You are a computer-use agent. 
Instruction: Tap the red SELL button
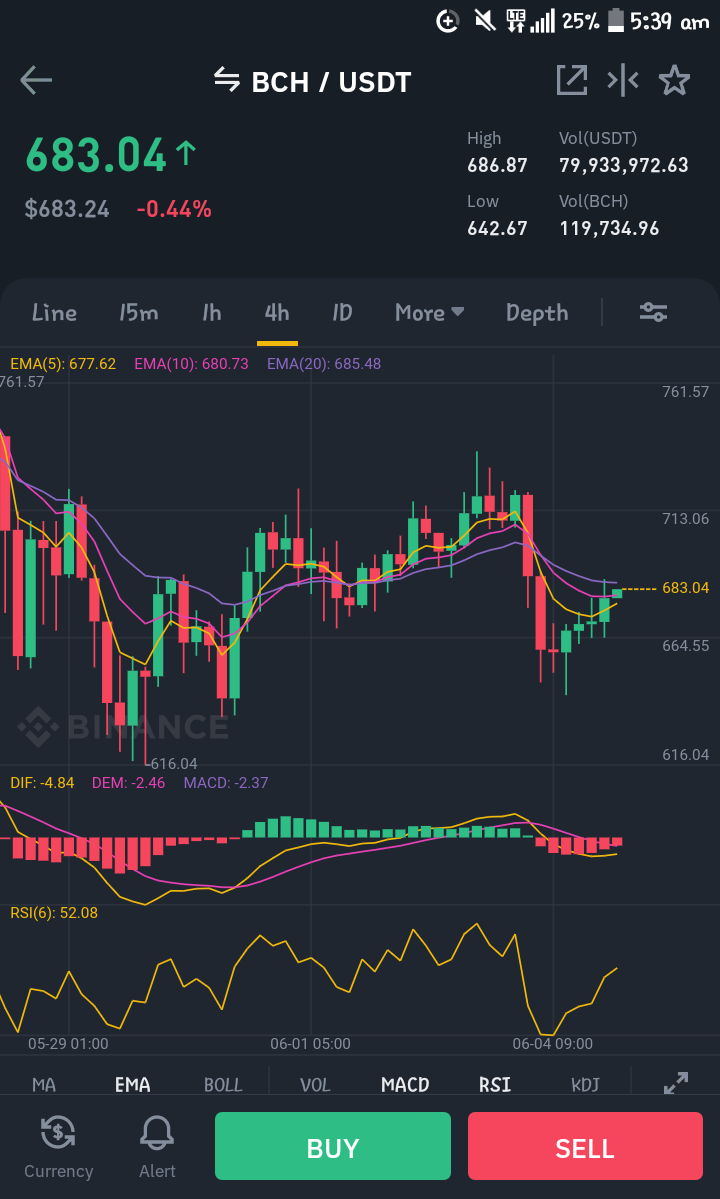585,1146
